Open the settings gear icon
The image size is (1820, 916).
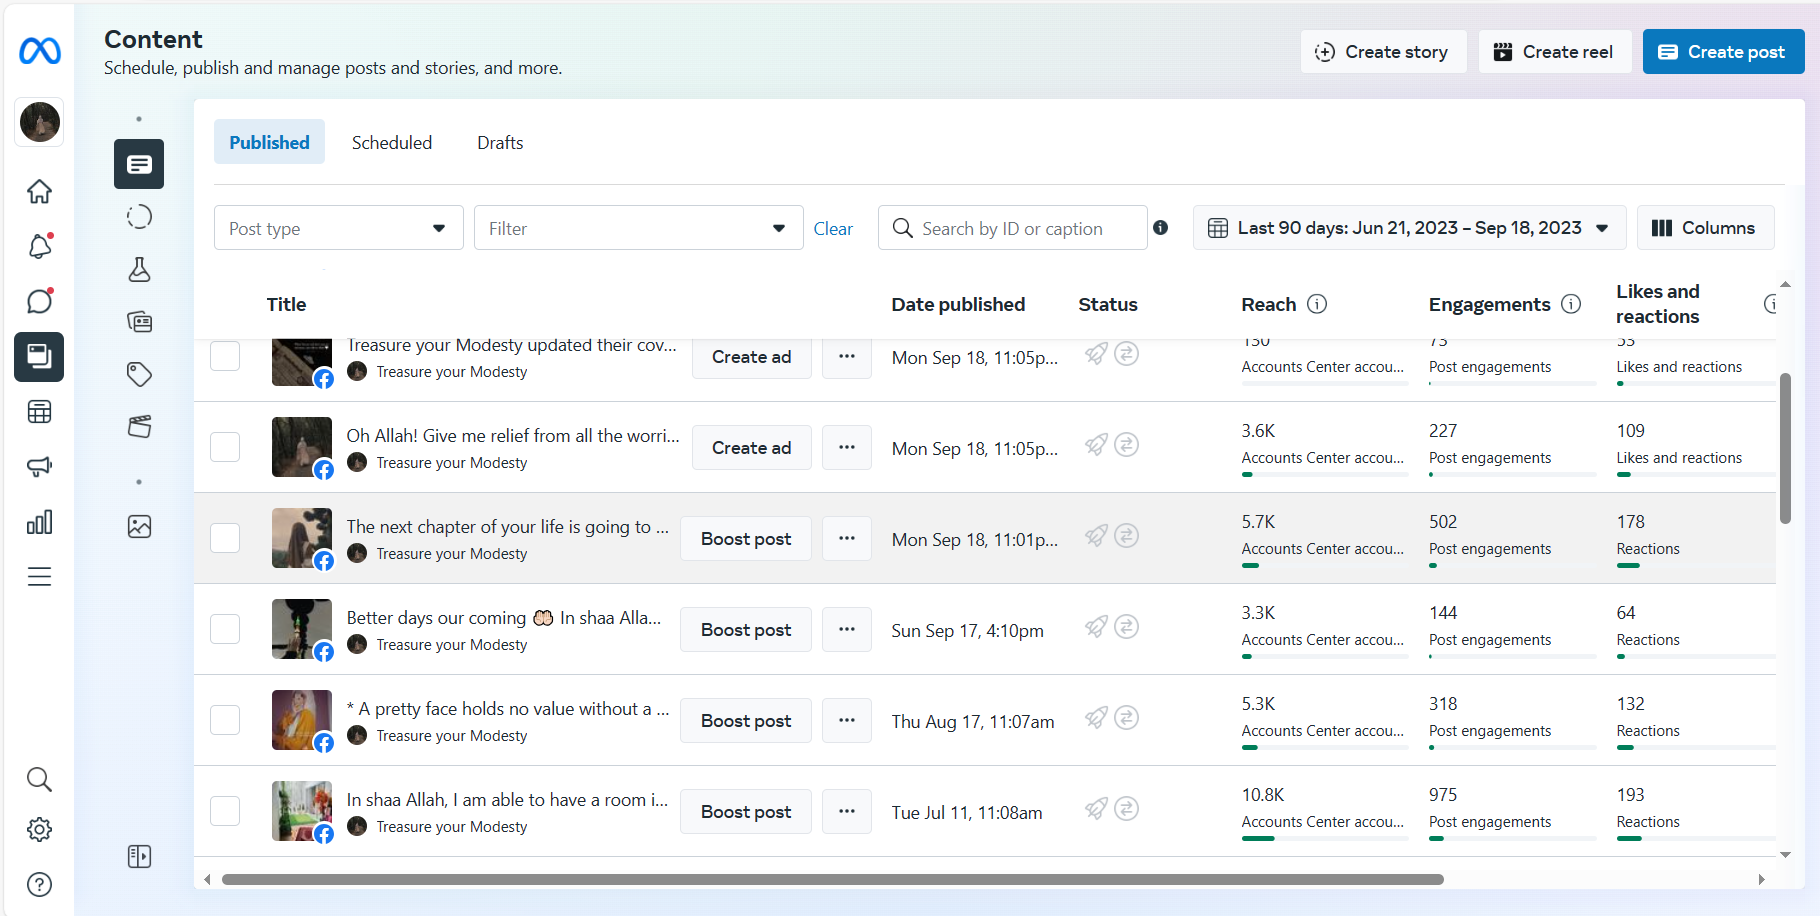coord(39,829)
